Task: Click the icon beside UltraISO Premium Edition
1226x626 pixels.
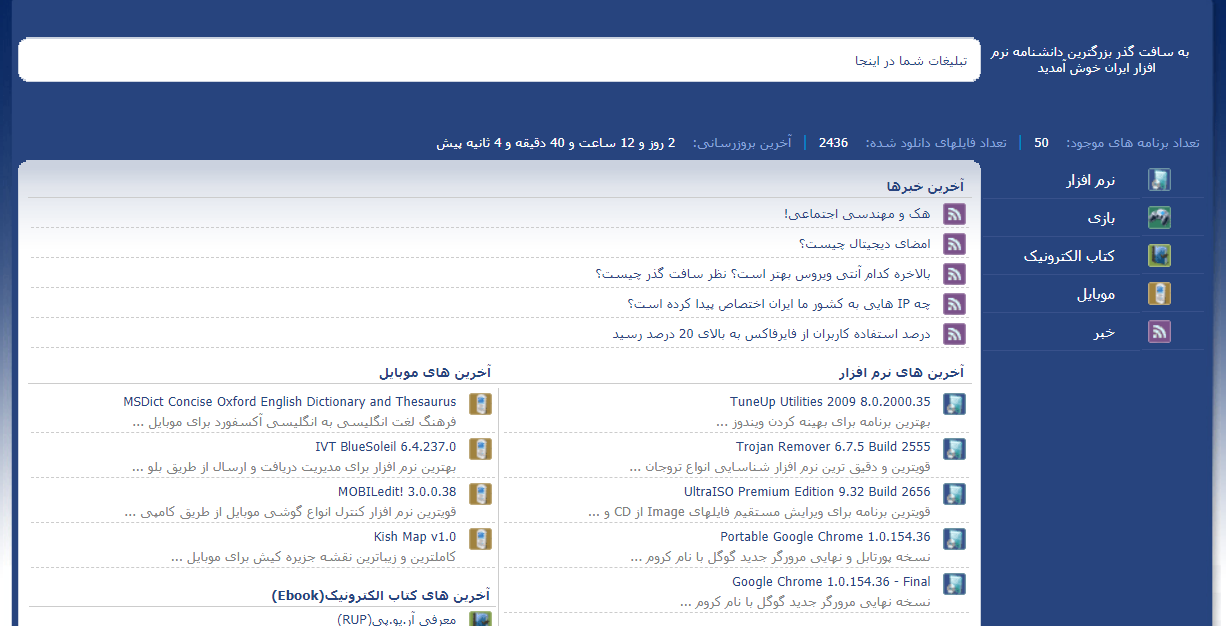Action: tap(955, 494)
